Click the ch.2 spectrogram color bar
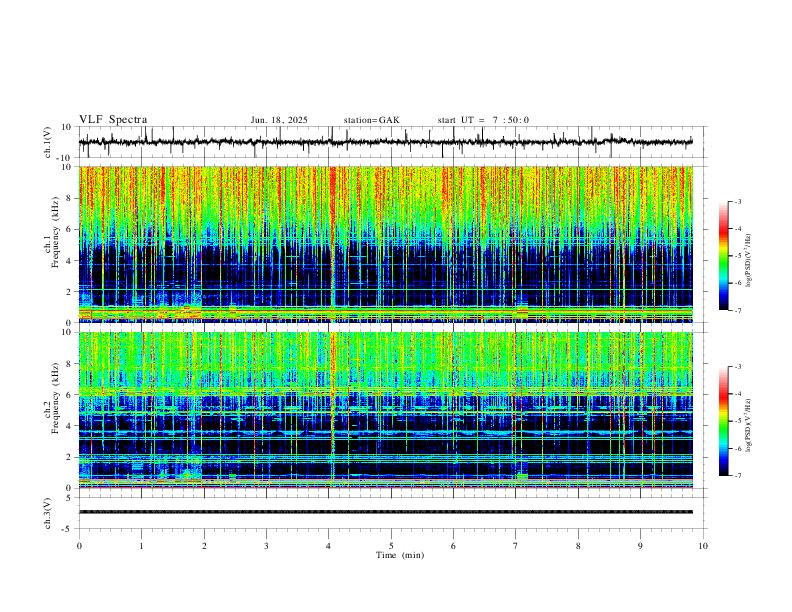The height and width of the screenshot is (612, 792). click(724, 421)
